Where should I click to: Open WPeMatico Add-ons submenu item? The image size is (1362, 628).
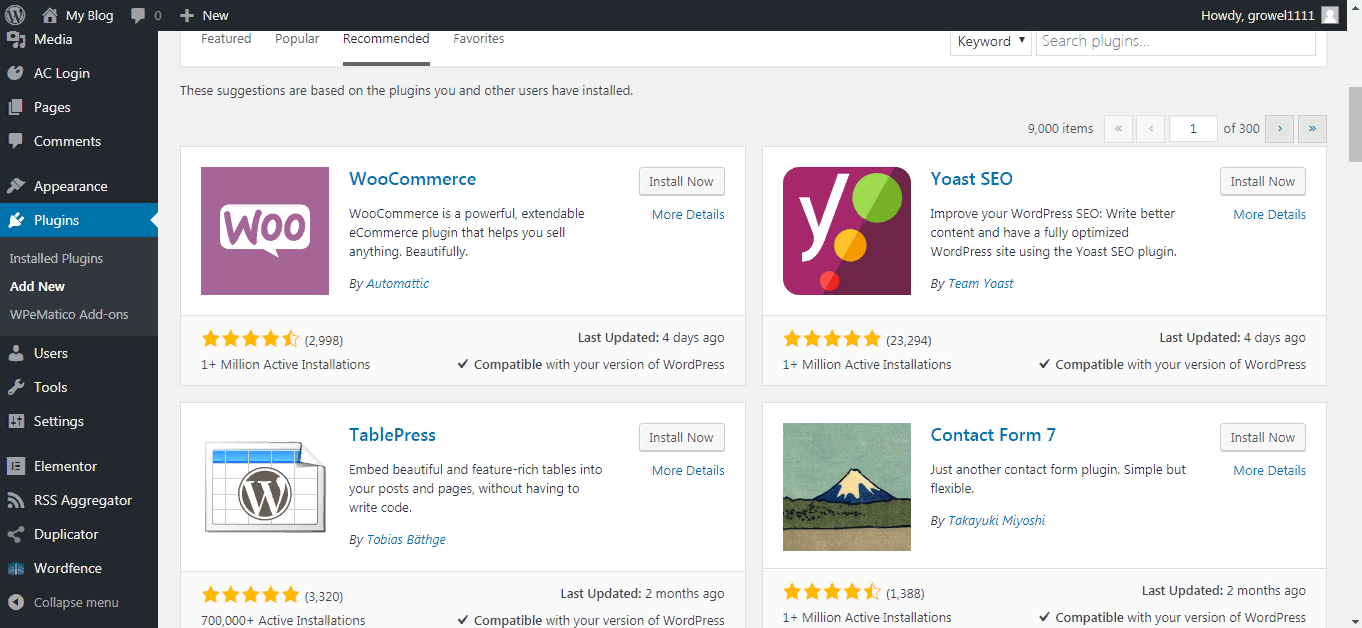coord(69,314)
